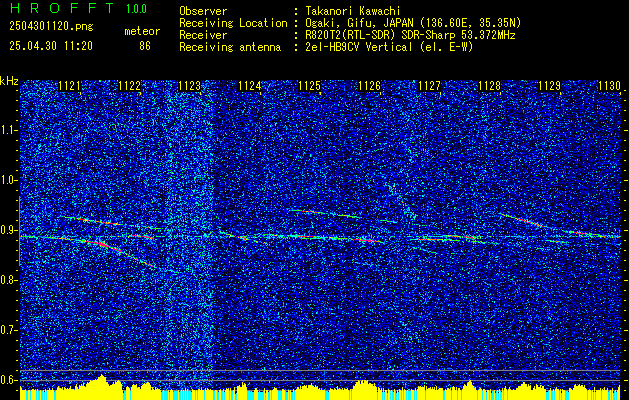629x400 pixels.
Task: Click the 1129 time marker
Action: click(x=549, y=86)
